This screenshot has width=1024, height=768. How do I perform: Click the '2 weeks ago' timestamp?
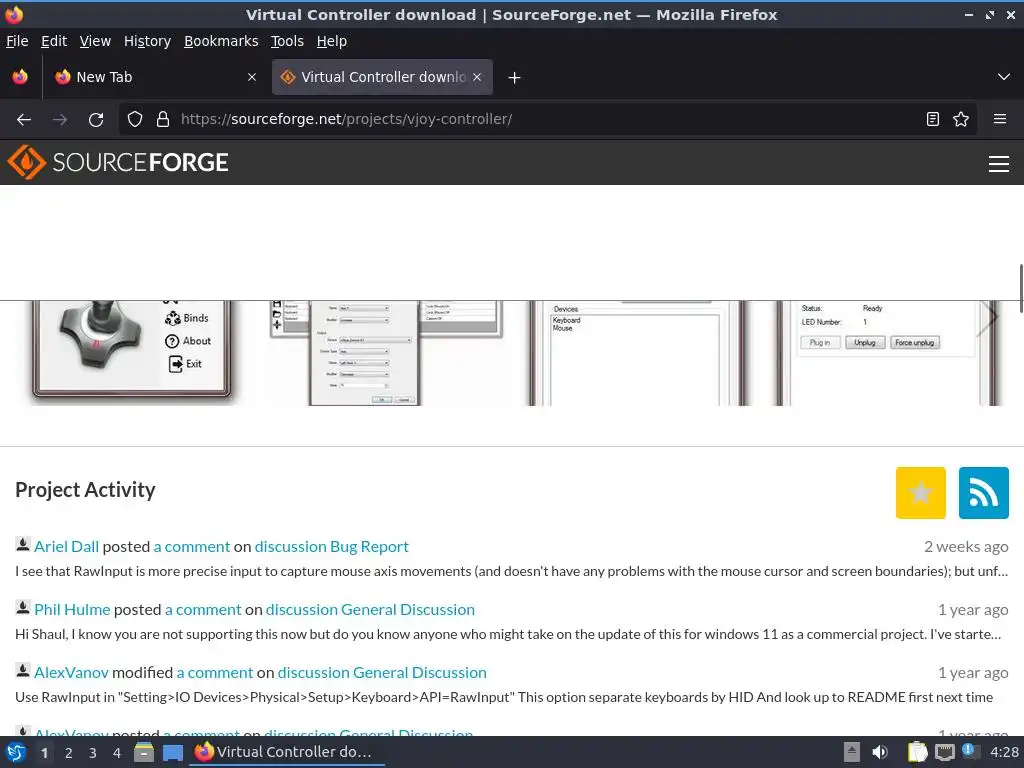[x=966, y=547]
